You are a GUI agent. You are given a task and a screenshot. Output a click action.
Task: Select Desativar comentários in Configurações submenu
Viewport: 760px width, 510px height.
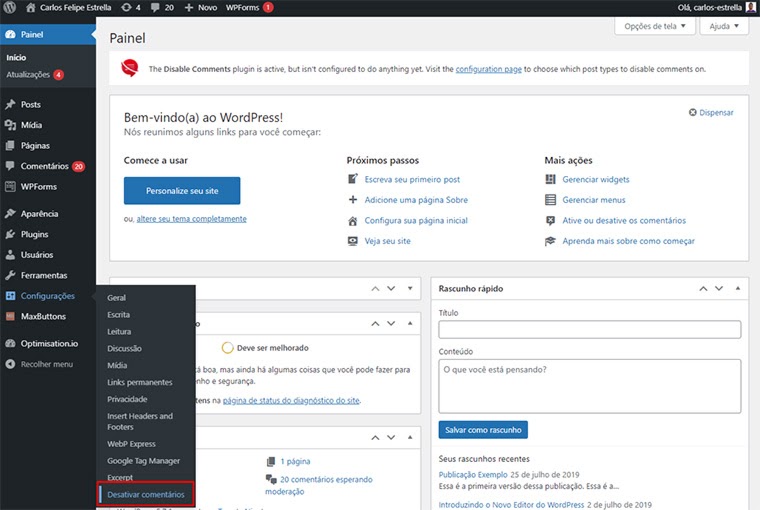pos(145,494)
